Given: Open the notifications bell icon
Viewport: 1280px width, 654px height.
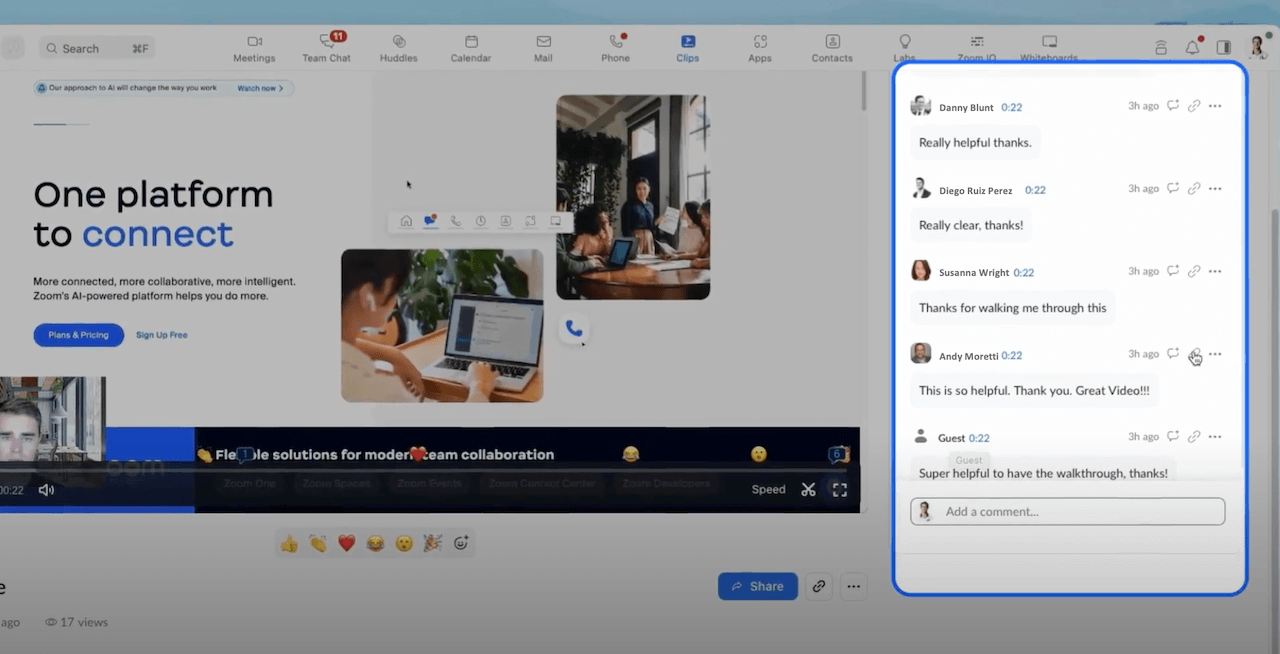Looking at the screenshot, I should pos(1192,47).
